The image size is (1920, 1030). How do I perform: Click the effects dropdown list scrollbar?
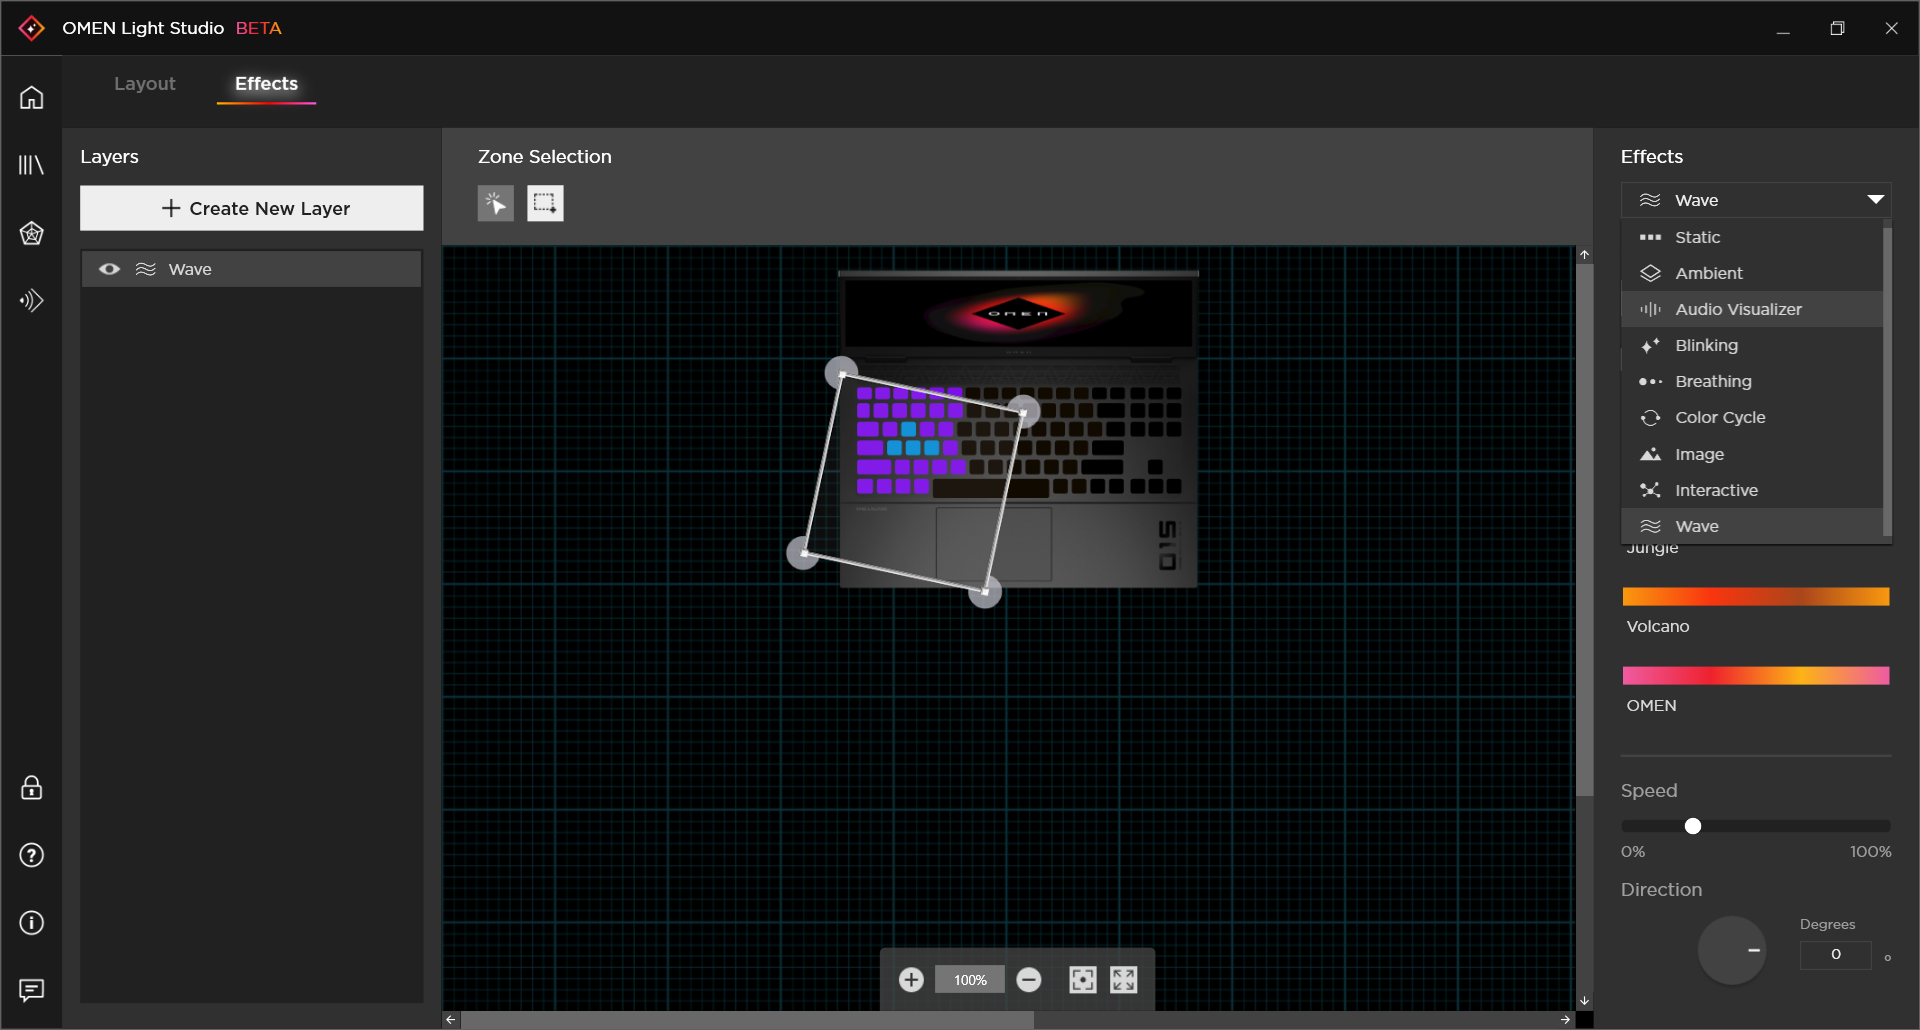(1887, 380)
